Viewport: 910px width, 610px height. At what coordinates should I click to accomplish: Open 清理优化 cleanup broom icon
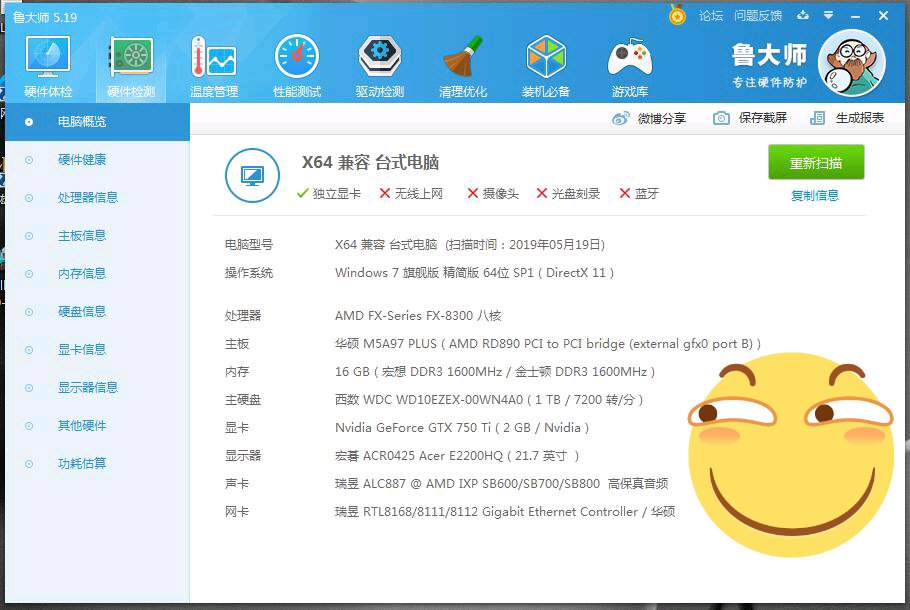463,67
